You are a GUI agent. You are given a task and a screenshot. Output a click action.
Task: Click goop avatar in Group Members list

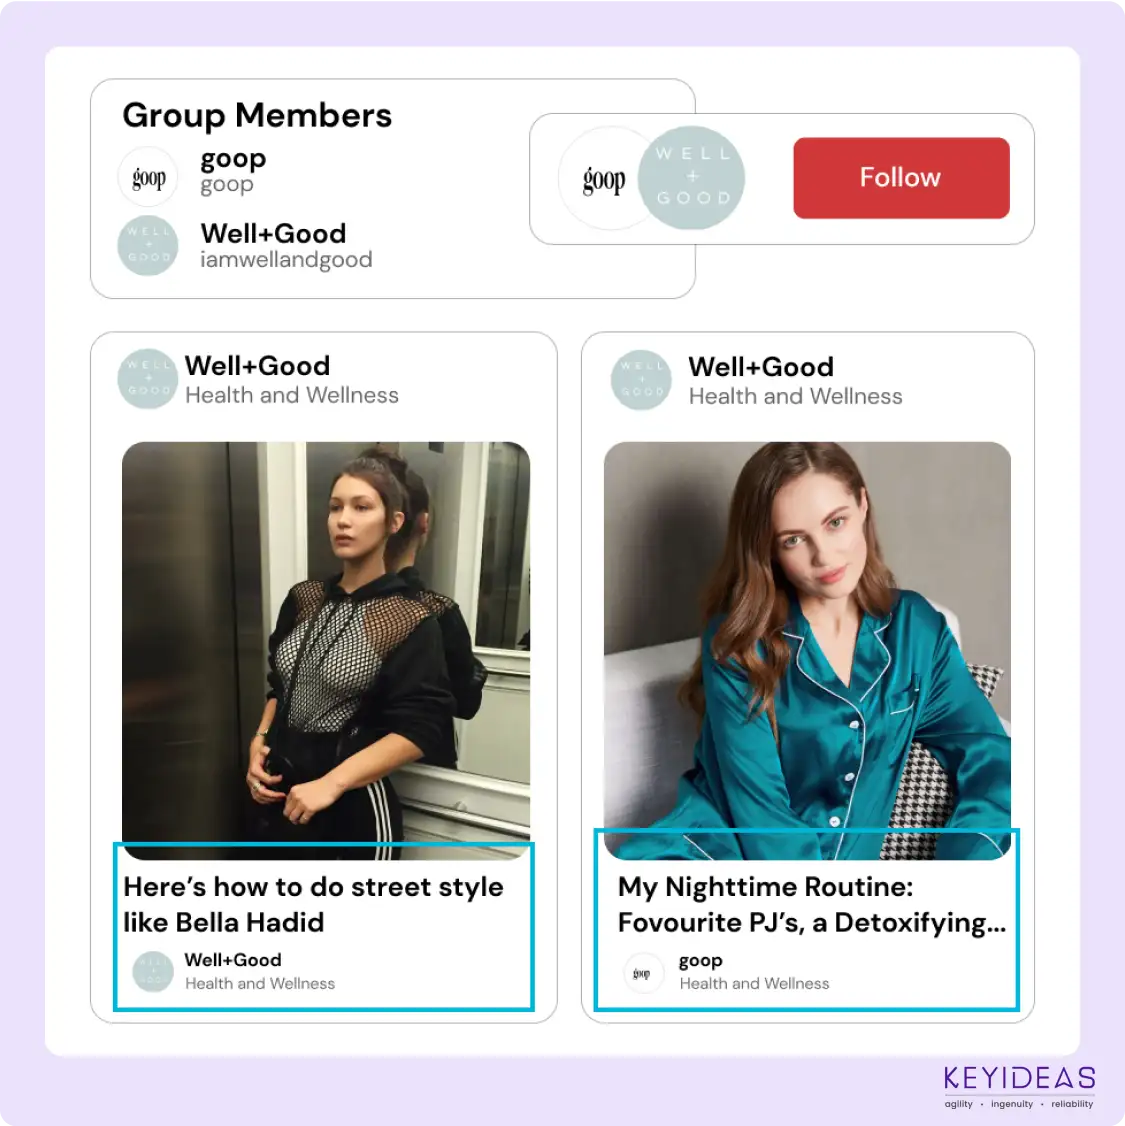click(x=148, y=177)
